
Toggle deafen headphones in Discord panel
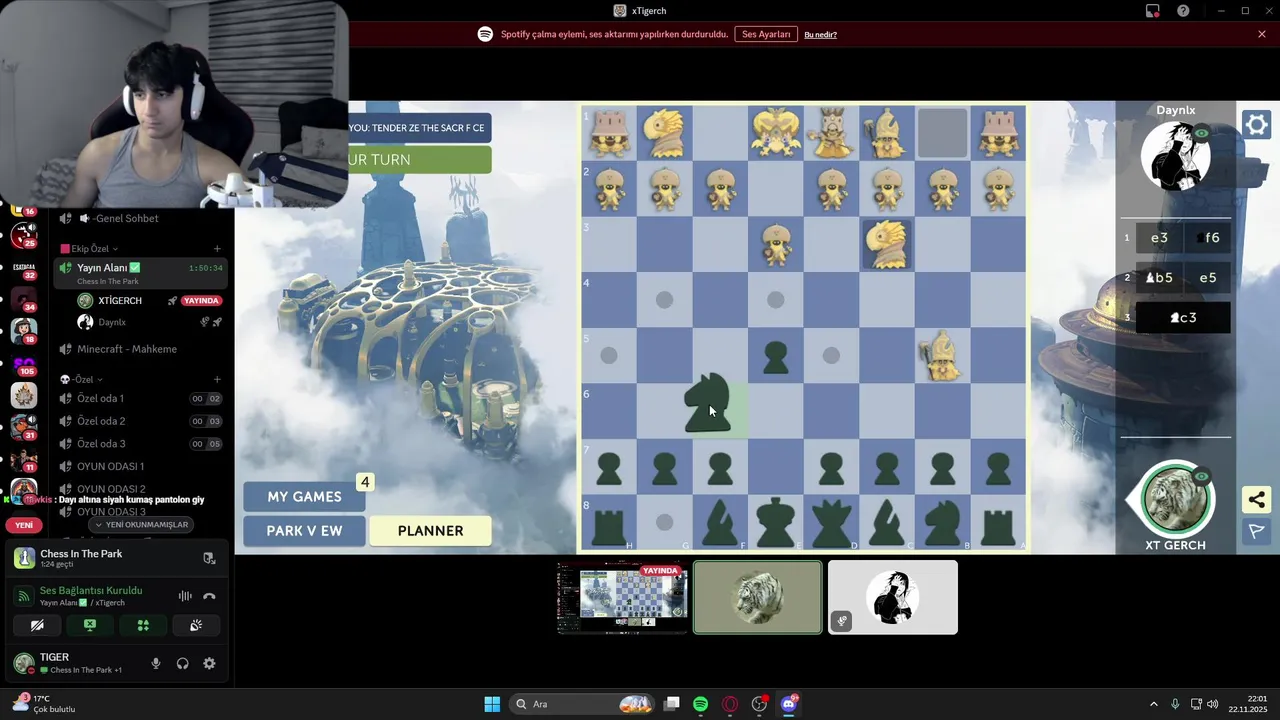[x=182, y=663]
